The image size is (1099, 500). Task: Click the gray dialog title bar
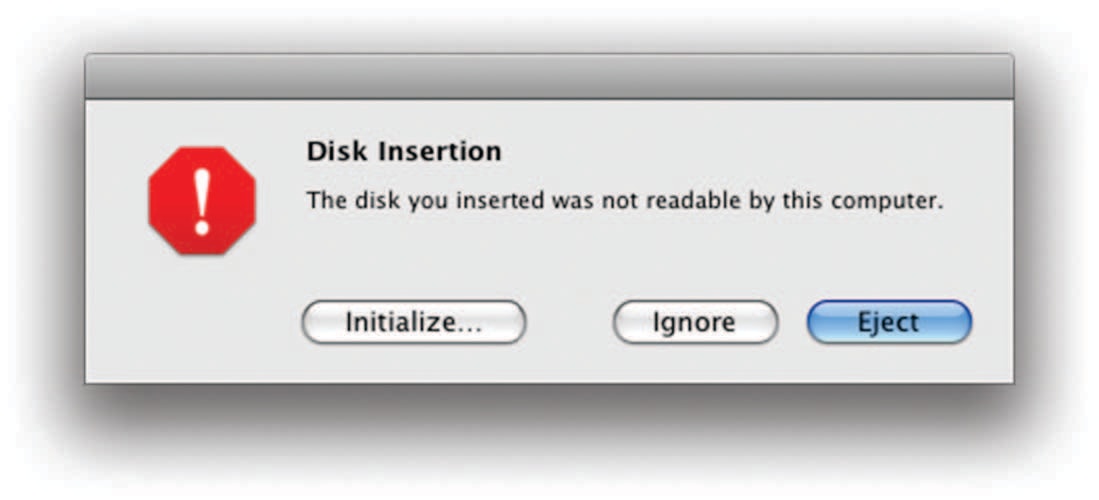pos(549,76)
